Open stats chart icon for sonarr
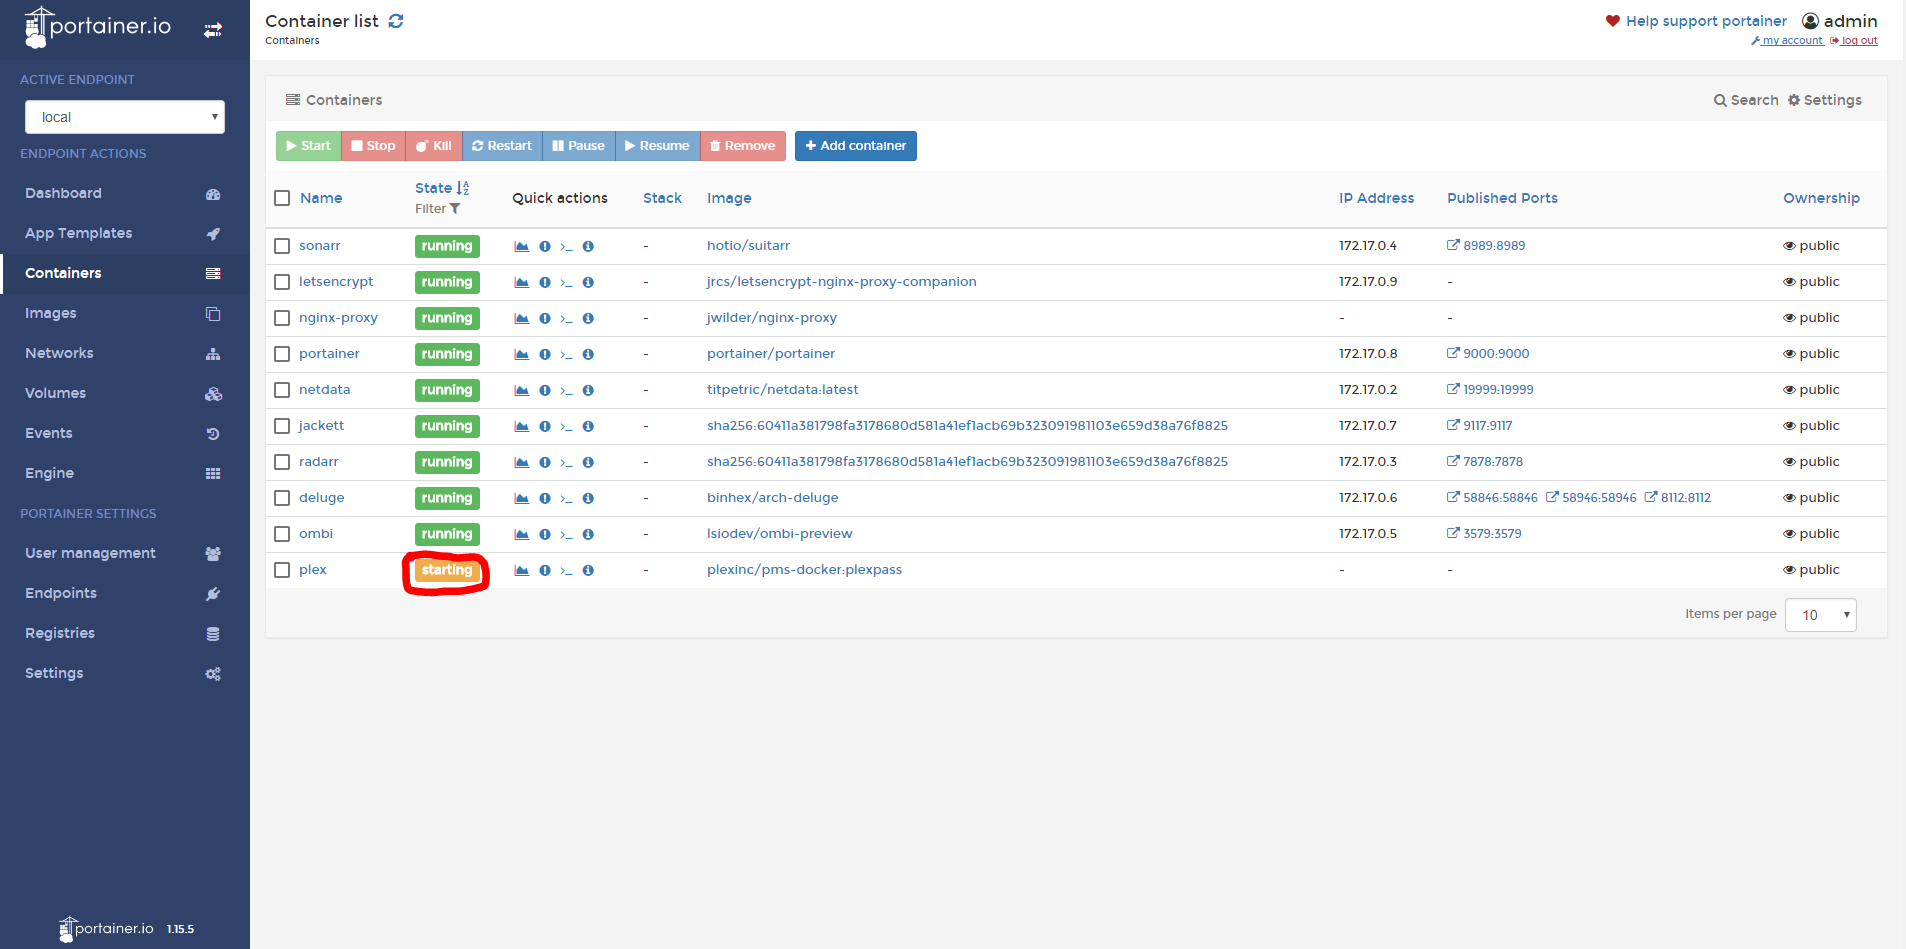This screenshot has width=1906, height=949. [521, 246]
